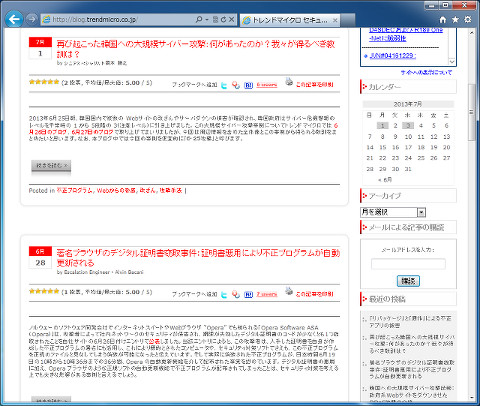Screen dimensions: 480x406
Task: Share the June 28 post on Twitter
Action: tap(224, 295)
